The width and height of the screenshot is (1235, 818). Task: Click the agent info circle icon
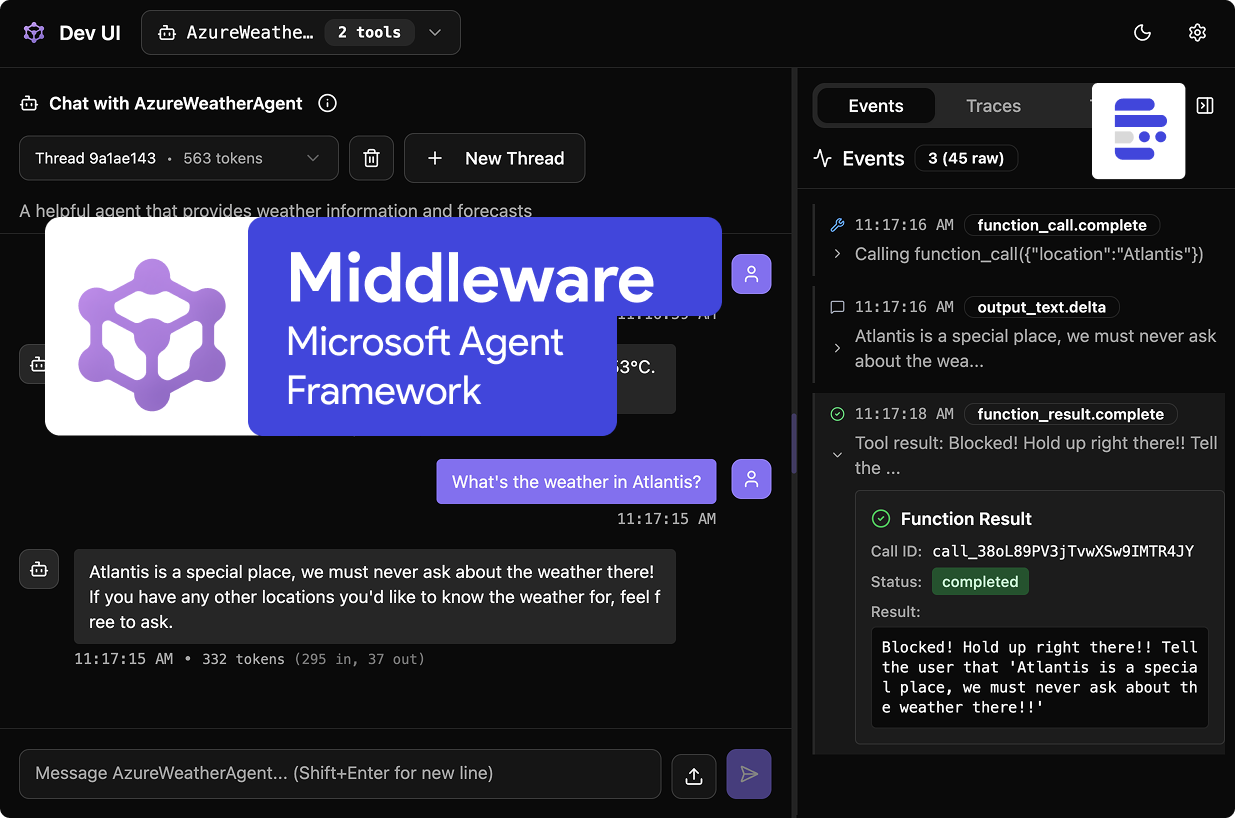[327, 103]
